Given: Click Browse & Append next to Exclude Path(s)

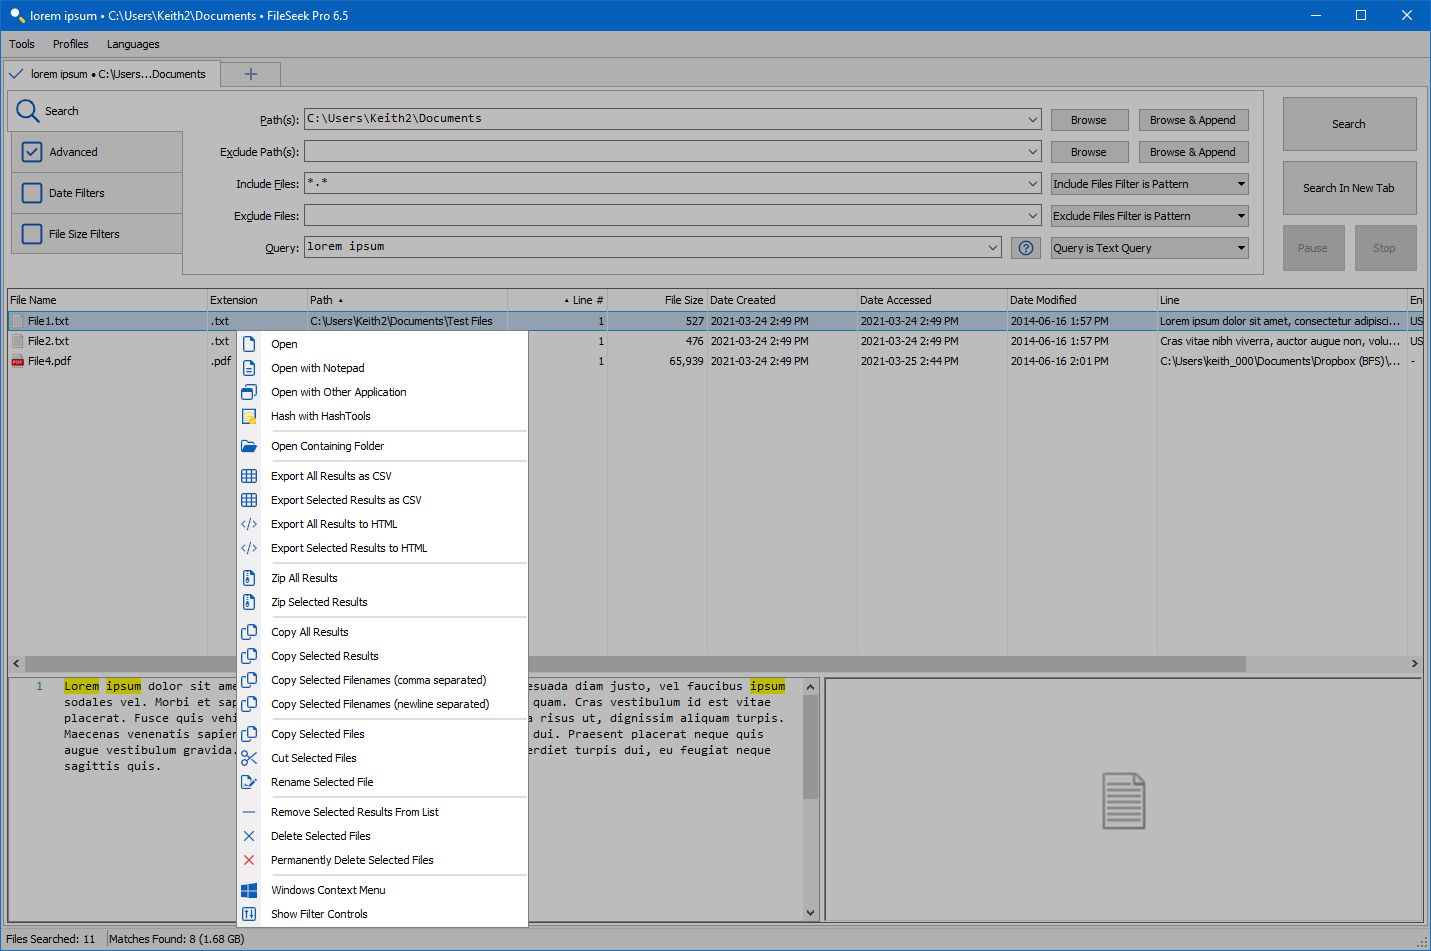Looking at the screenshot, I should pyautogui.click(x=1193, y=152).
